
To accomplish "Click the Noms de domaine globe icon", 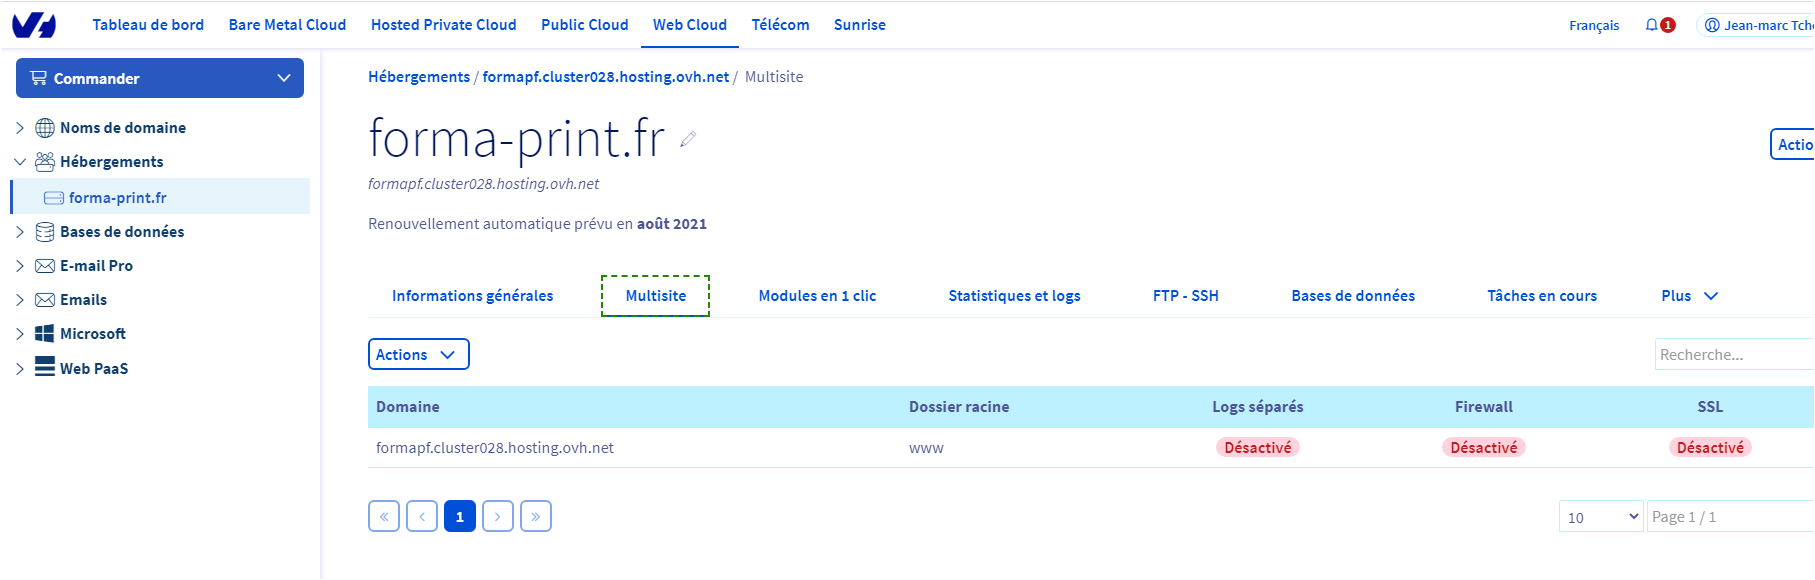I will tap(45, 128).
